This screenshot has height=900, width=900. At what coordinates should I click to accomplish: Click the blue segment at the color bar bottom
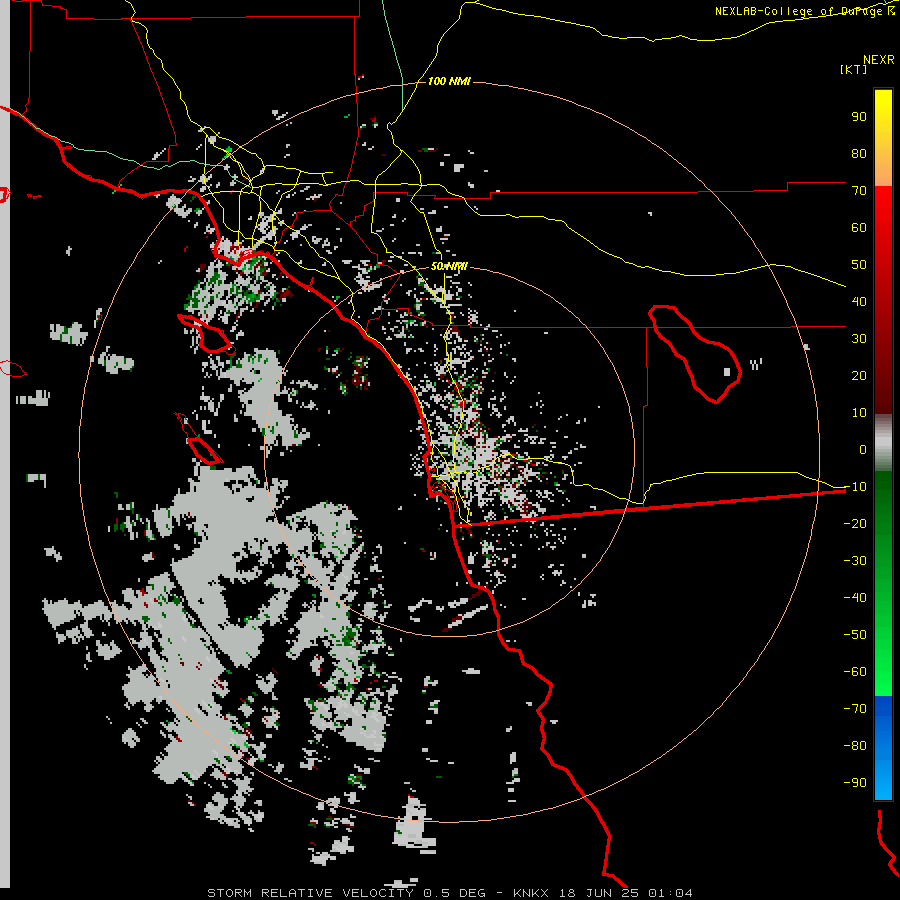coord(883,747)
